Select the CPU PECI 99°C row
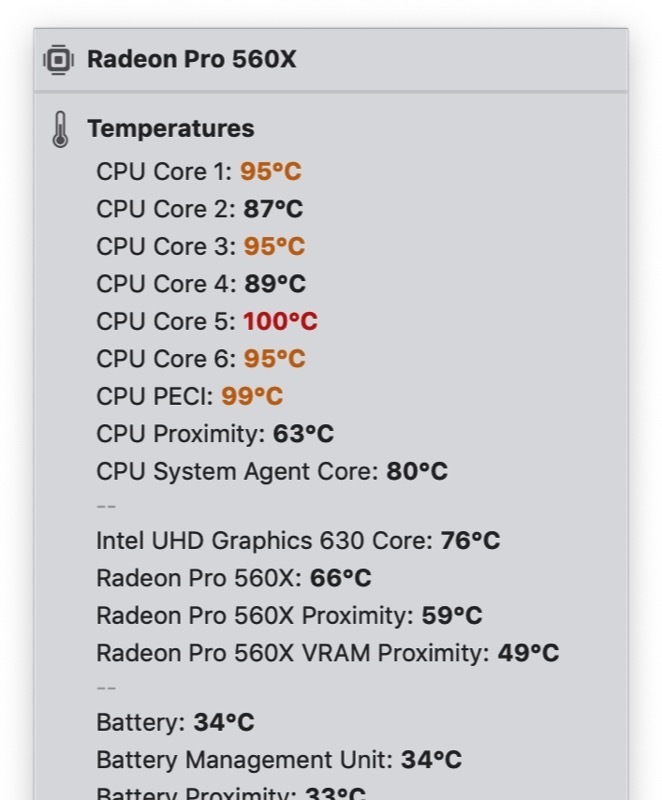This screenshot has height=800, width=662. pyautogui.click(x=189, y=397)
